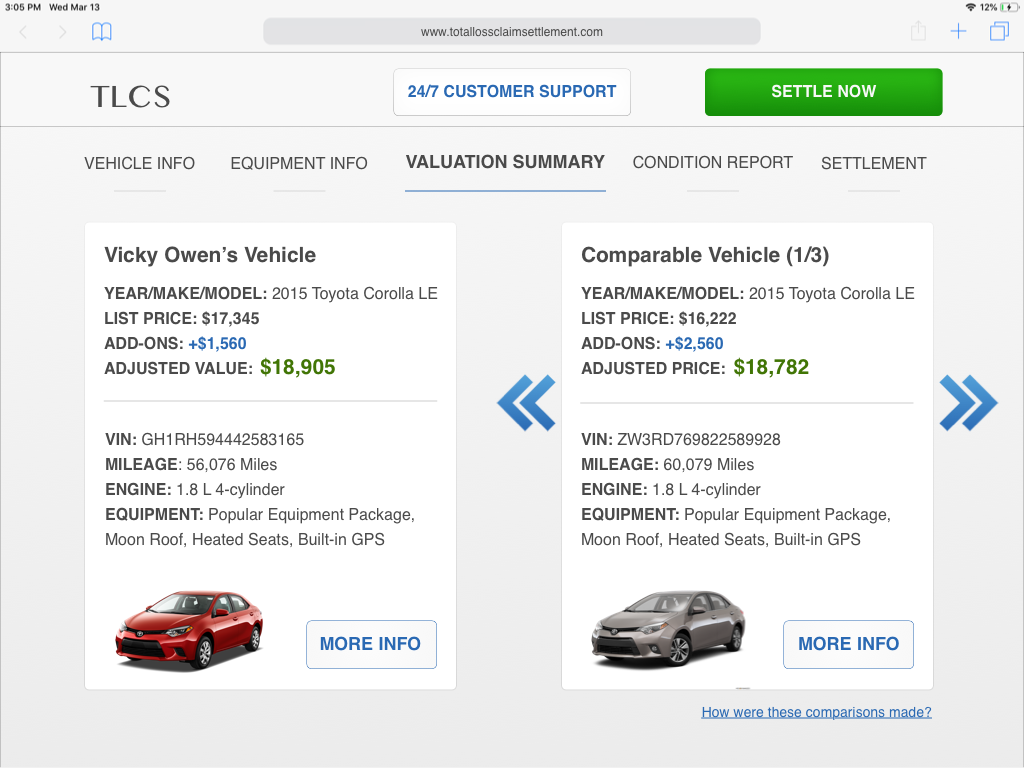
Task: Switch to the Vehicle Info tab
Action: pyautogui.click(x=140, y=163)
